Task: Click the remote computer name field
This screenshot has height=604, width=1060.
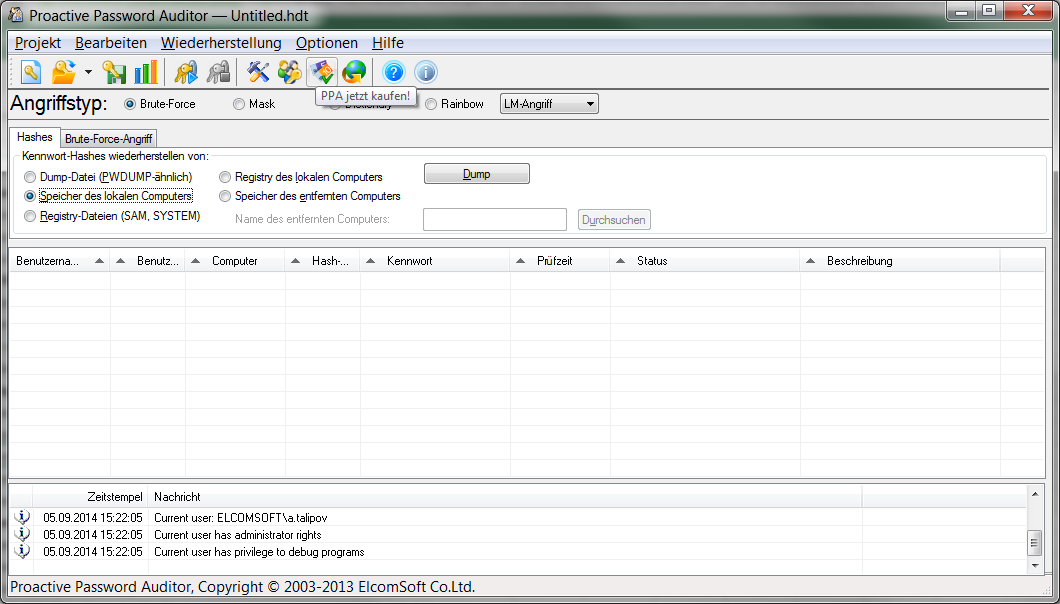Action: pos(495,219)
